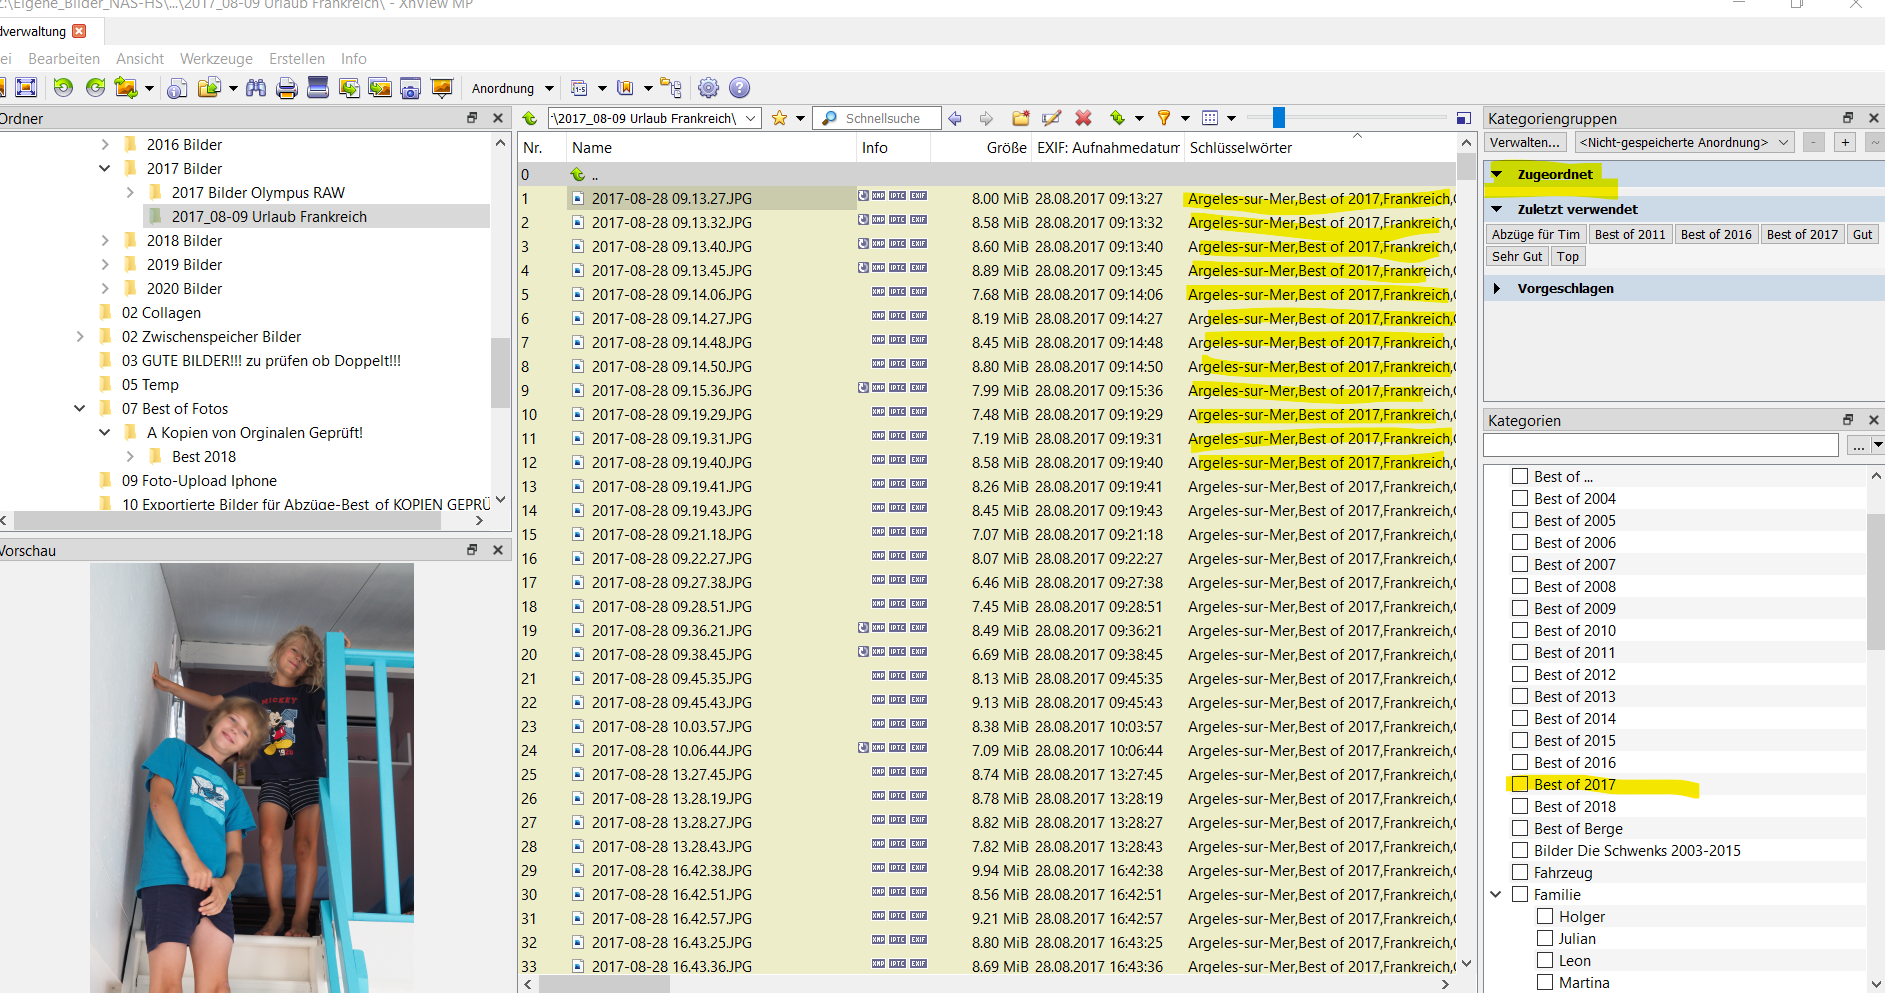Click the yellow star favorites icon
This screenshot has height=993, width=1885.
[x=780, y=118]
